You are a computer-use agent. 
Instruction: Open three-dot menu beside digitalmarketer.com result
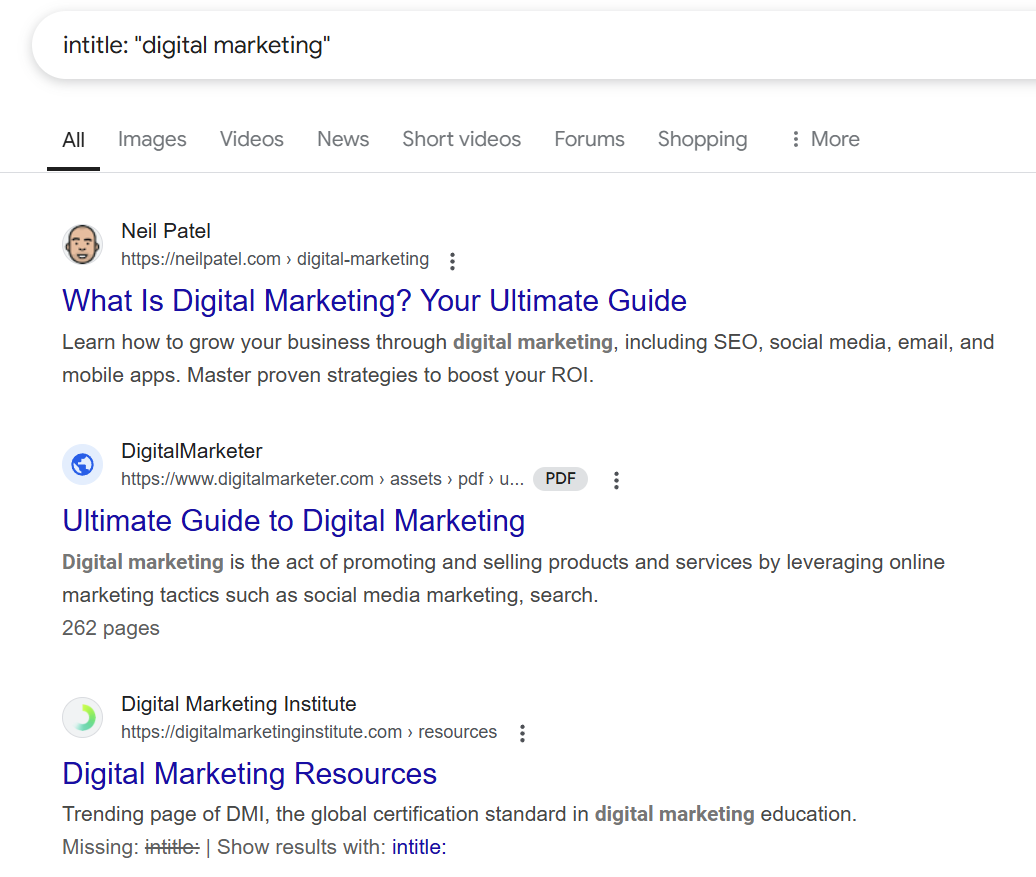pos(616,480)
